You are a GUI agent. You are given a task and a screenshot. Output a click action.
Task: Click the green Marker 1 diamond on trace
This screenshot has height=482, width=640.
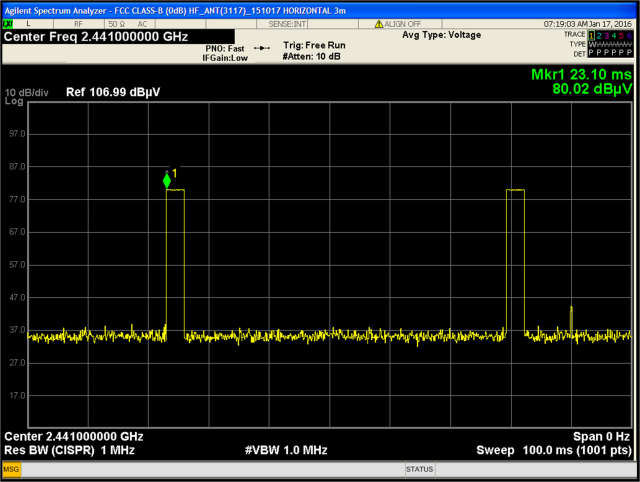tap(167, 180)
